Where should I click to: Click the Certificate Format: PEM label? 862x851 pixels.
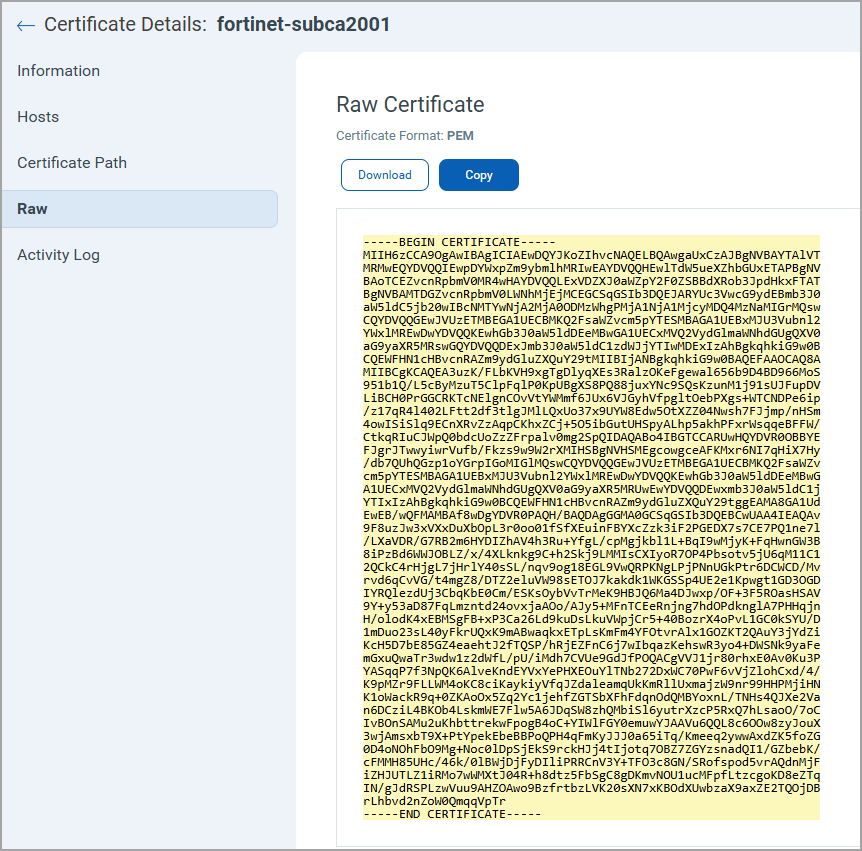tap(405, 136)
